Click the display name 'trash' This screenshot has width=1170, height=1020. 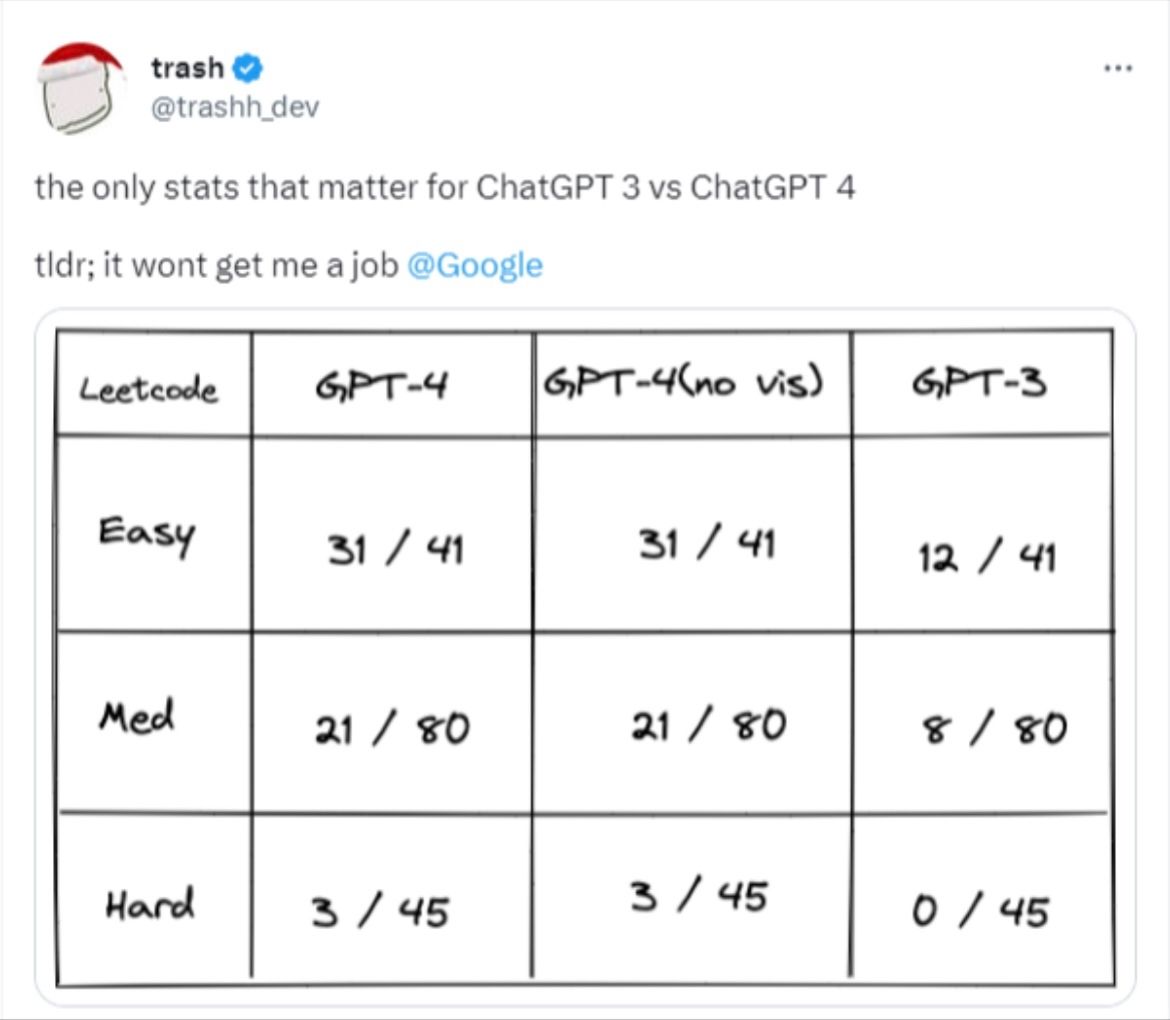click(187, 68)
